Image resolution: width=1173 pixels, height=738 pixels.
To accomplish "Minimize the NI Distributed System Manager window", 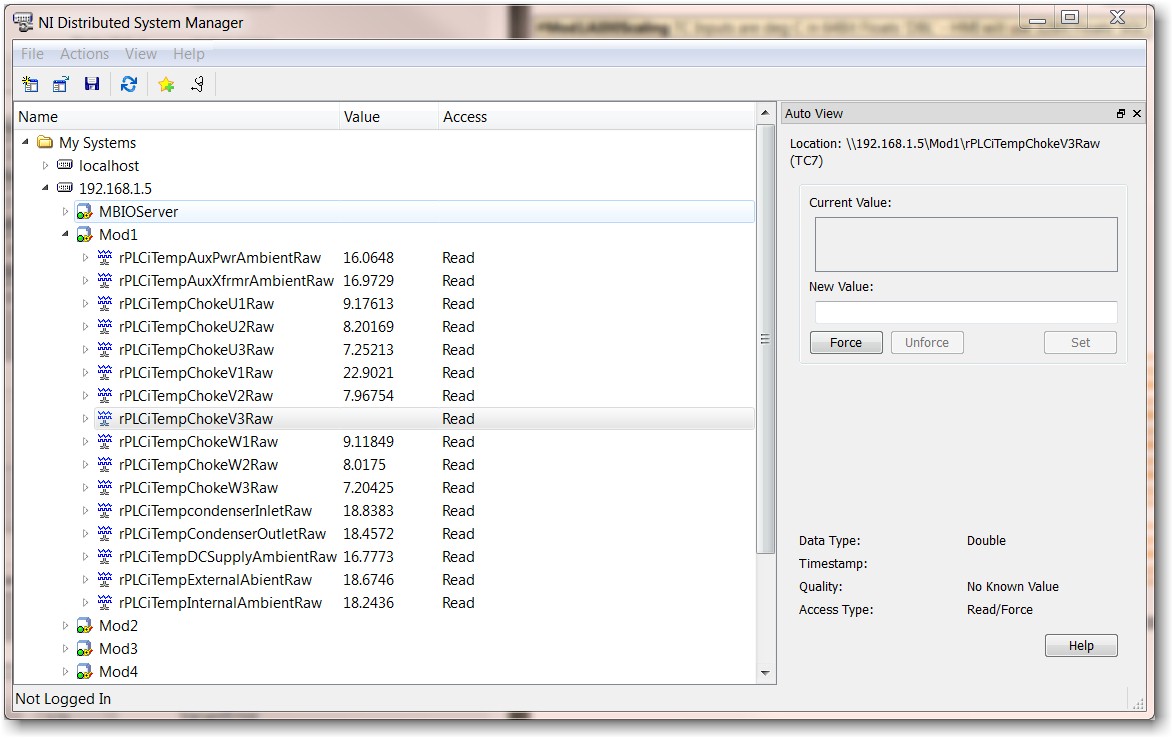I will click(1037, 18).
